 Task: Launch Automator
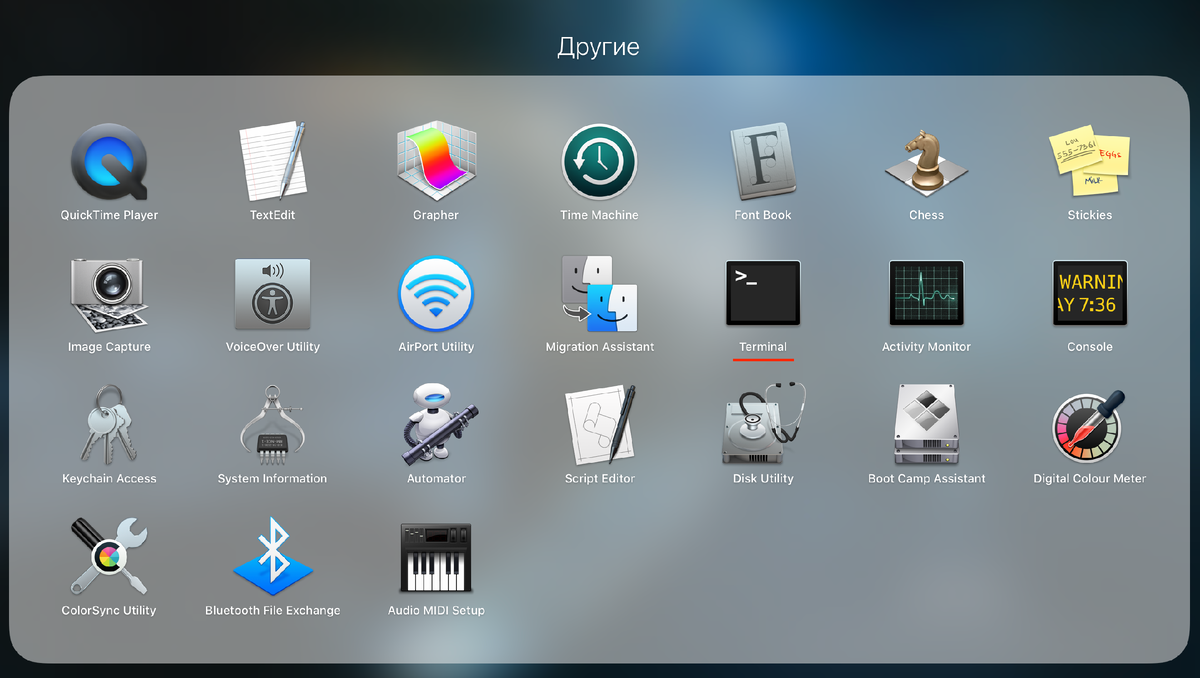click(x=436, y=425)
